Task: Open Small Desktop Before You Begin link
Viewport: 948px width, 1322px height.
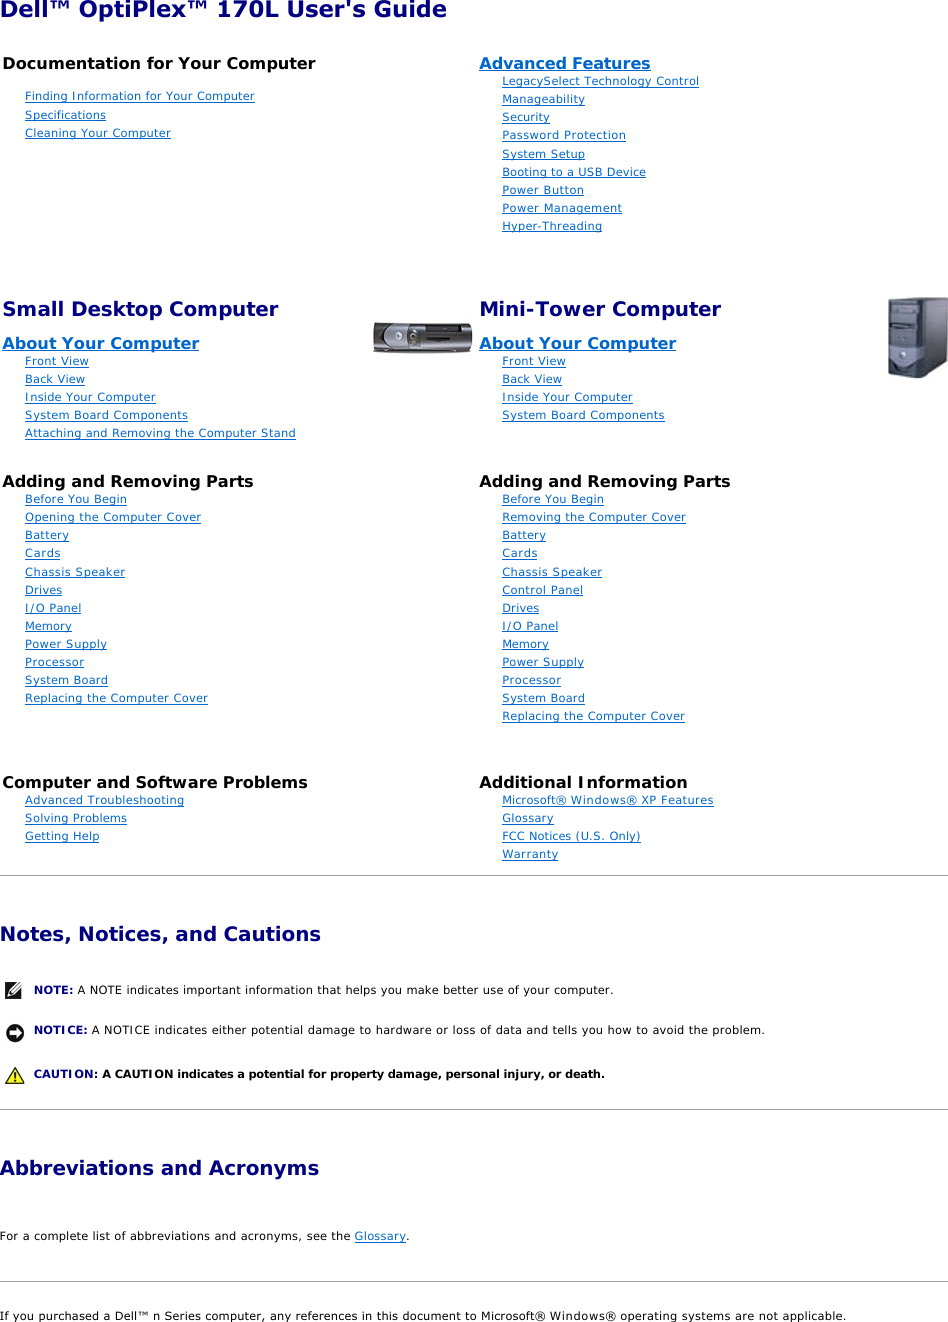Action: tap(76, 499)
